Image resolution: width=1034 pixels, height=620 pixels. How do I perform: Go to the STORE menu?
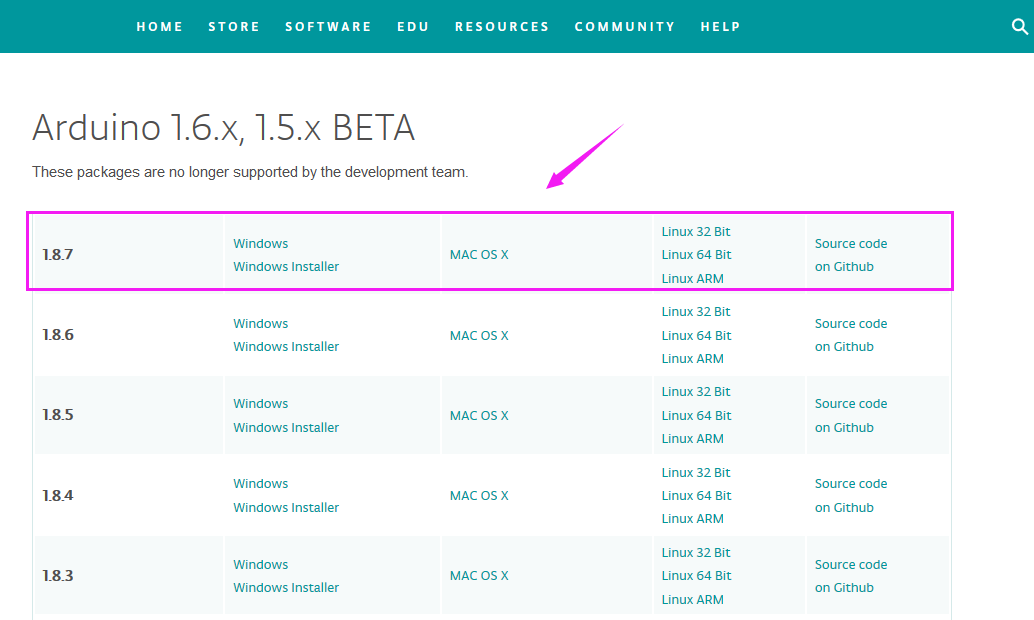coord(234,26)
